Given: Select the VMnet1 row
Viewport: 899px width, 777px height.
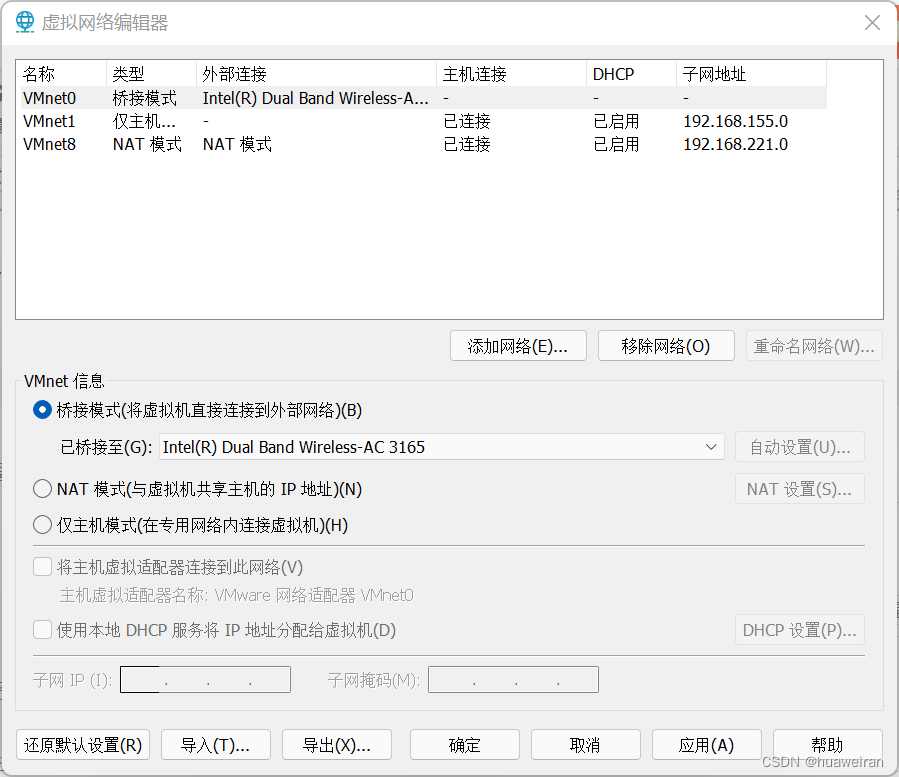Looking at the screenshot, I should [x=424, y=121].
